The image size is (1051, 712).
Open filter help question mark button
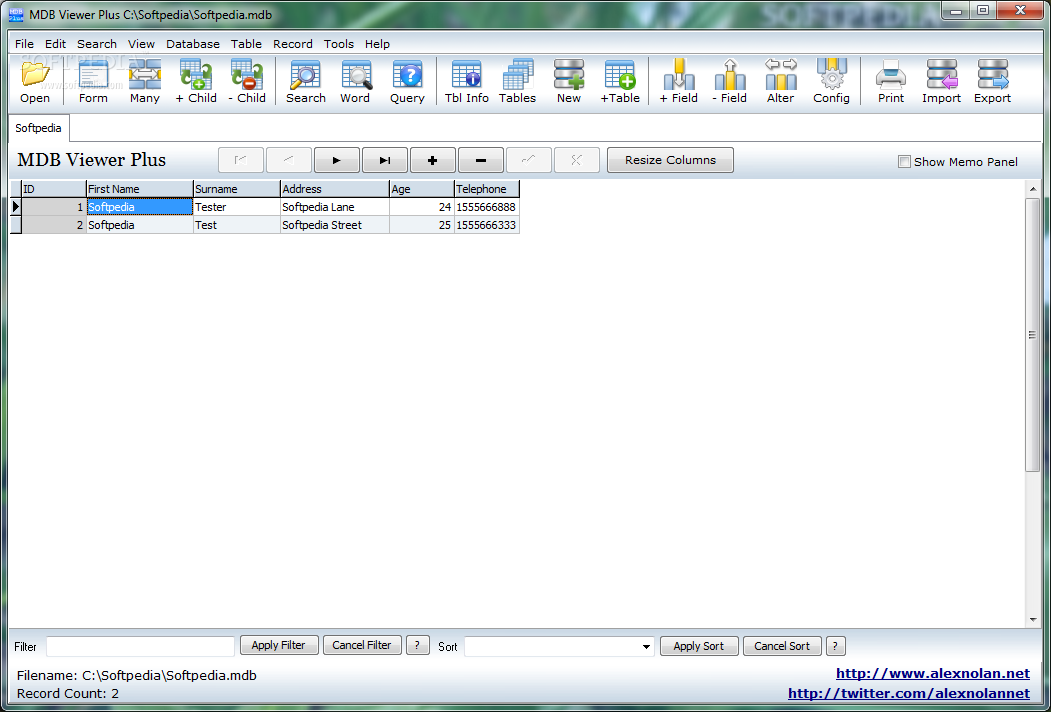pyautogui.click(x=418, y=646)
